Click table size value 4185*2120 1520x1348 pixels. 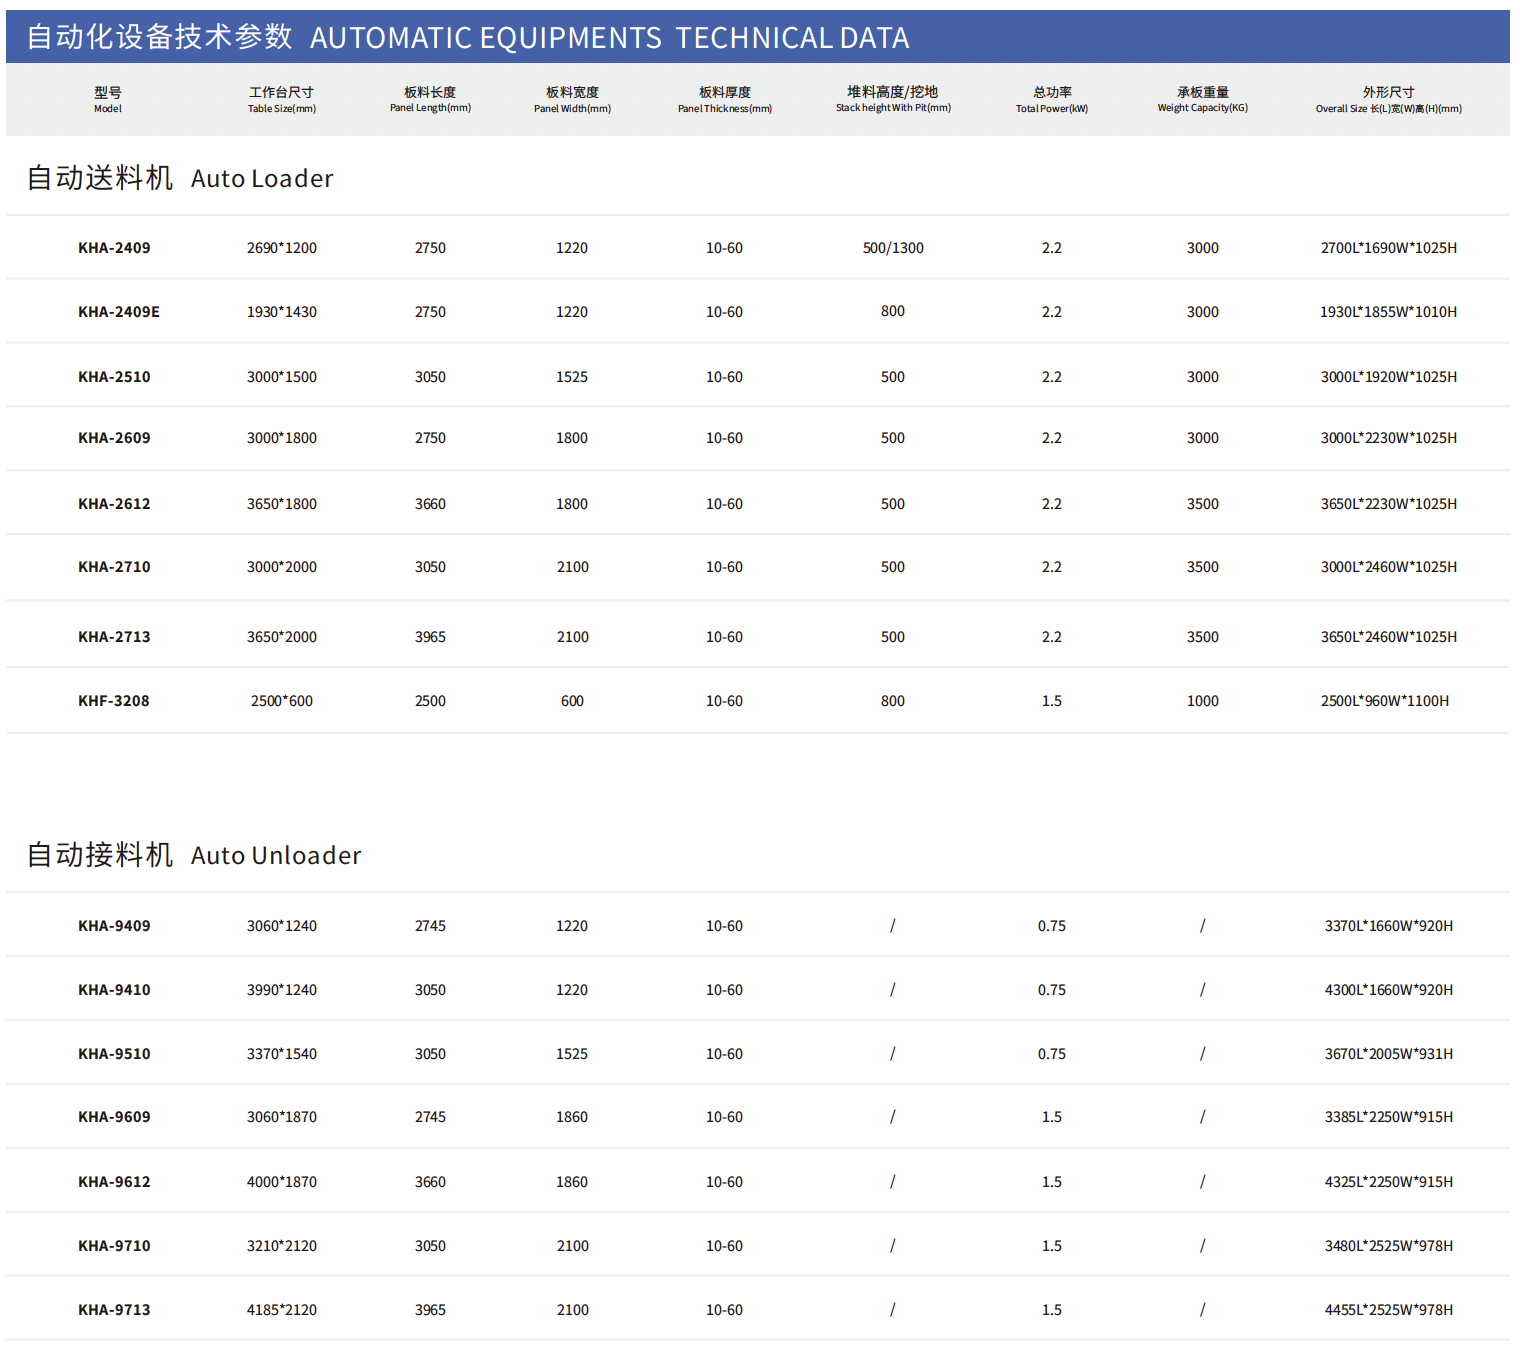click(282, 1310)
